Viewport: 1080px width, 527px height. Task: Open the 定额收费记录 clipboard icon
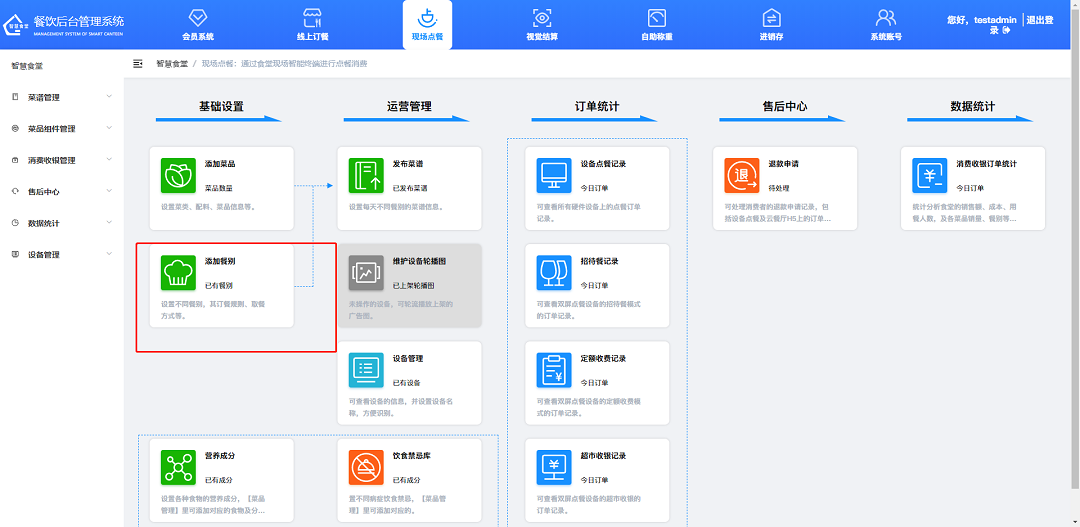point(554,370)
